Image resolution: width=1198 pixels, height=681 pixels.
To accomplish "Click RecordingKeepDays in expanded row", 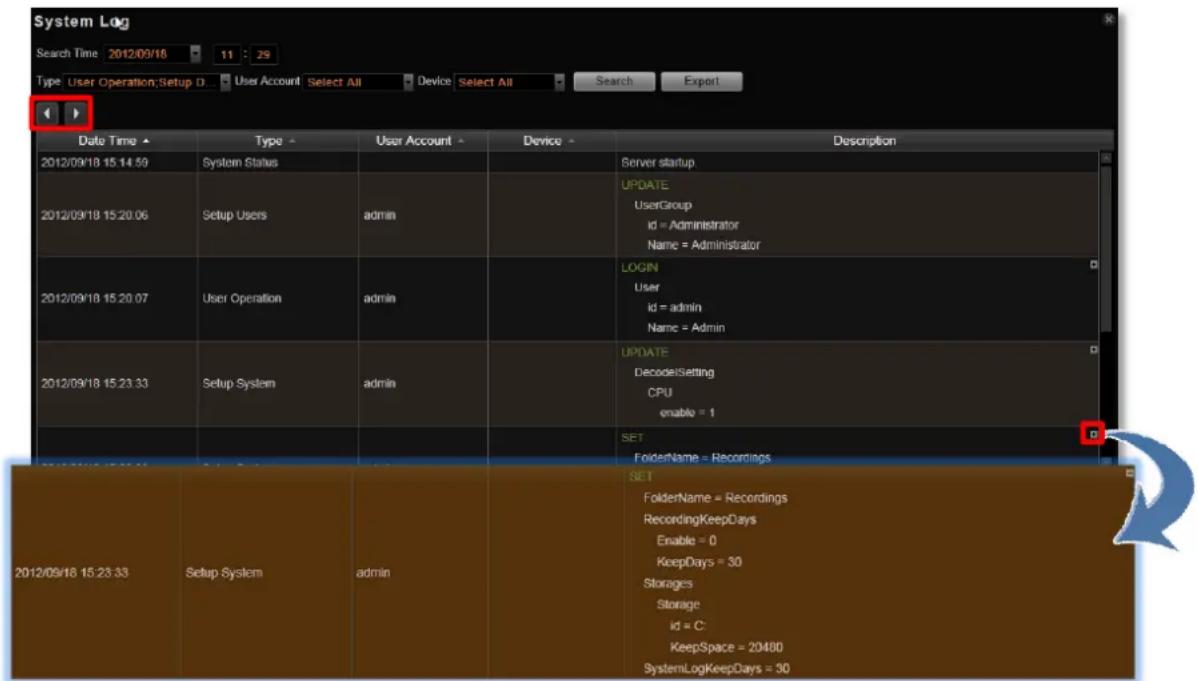I will pyautogui.click(x=700, y=519).
